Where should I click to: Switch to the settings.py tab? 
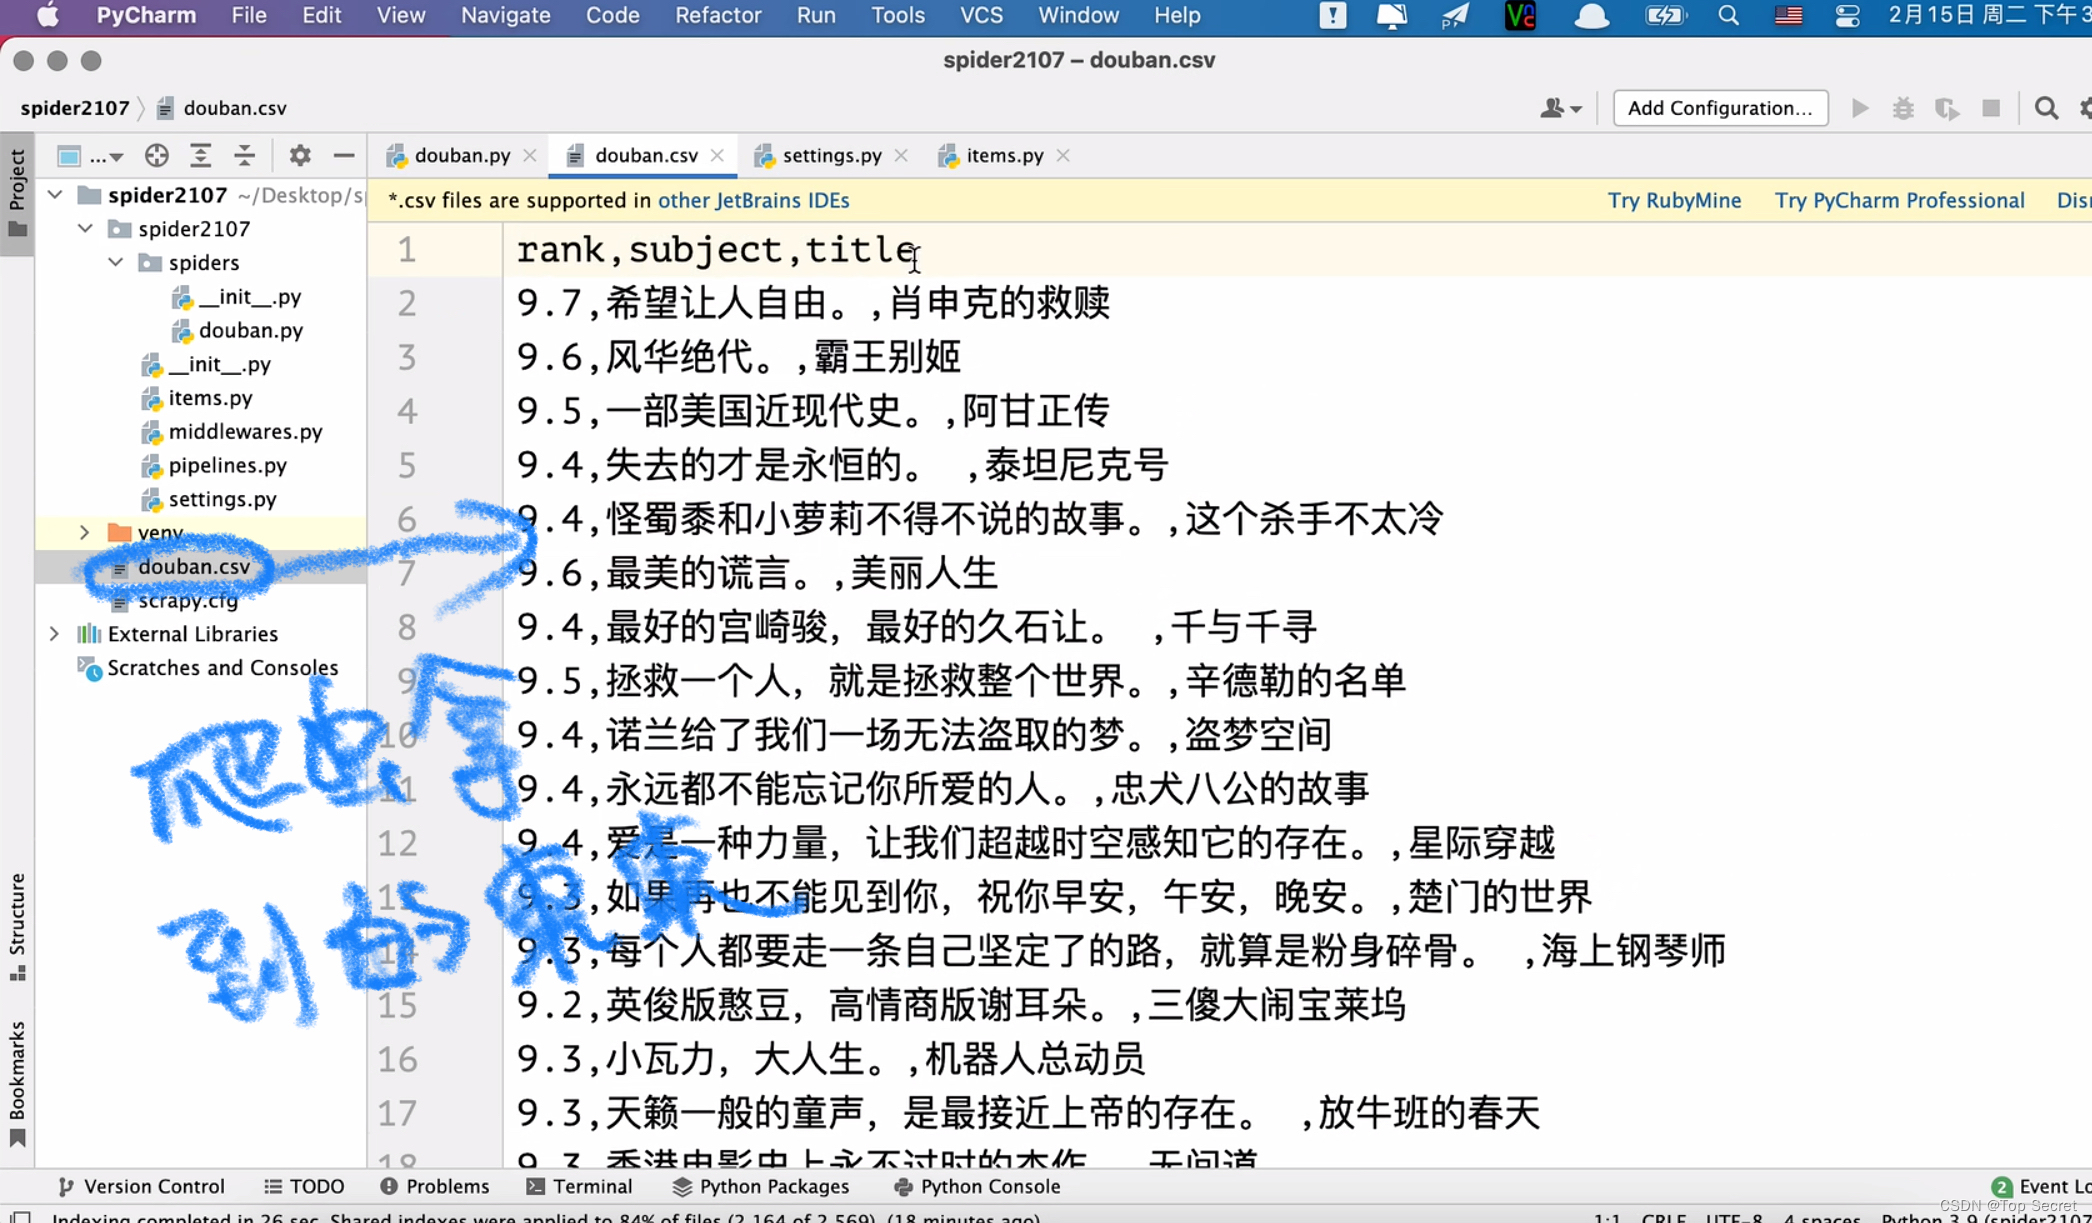[831, 155]
